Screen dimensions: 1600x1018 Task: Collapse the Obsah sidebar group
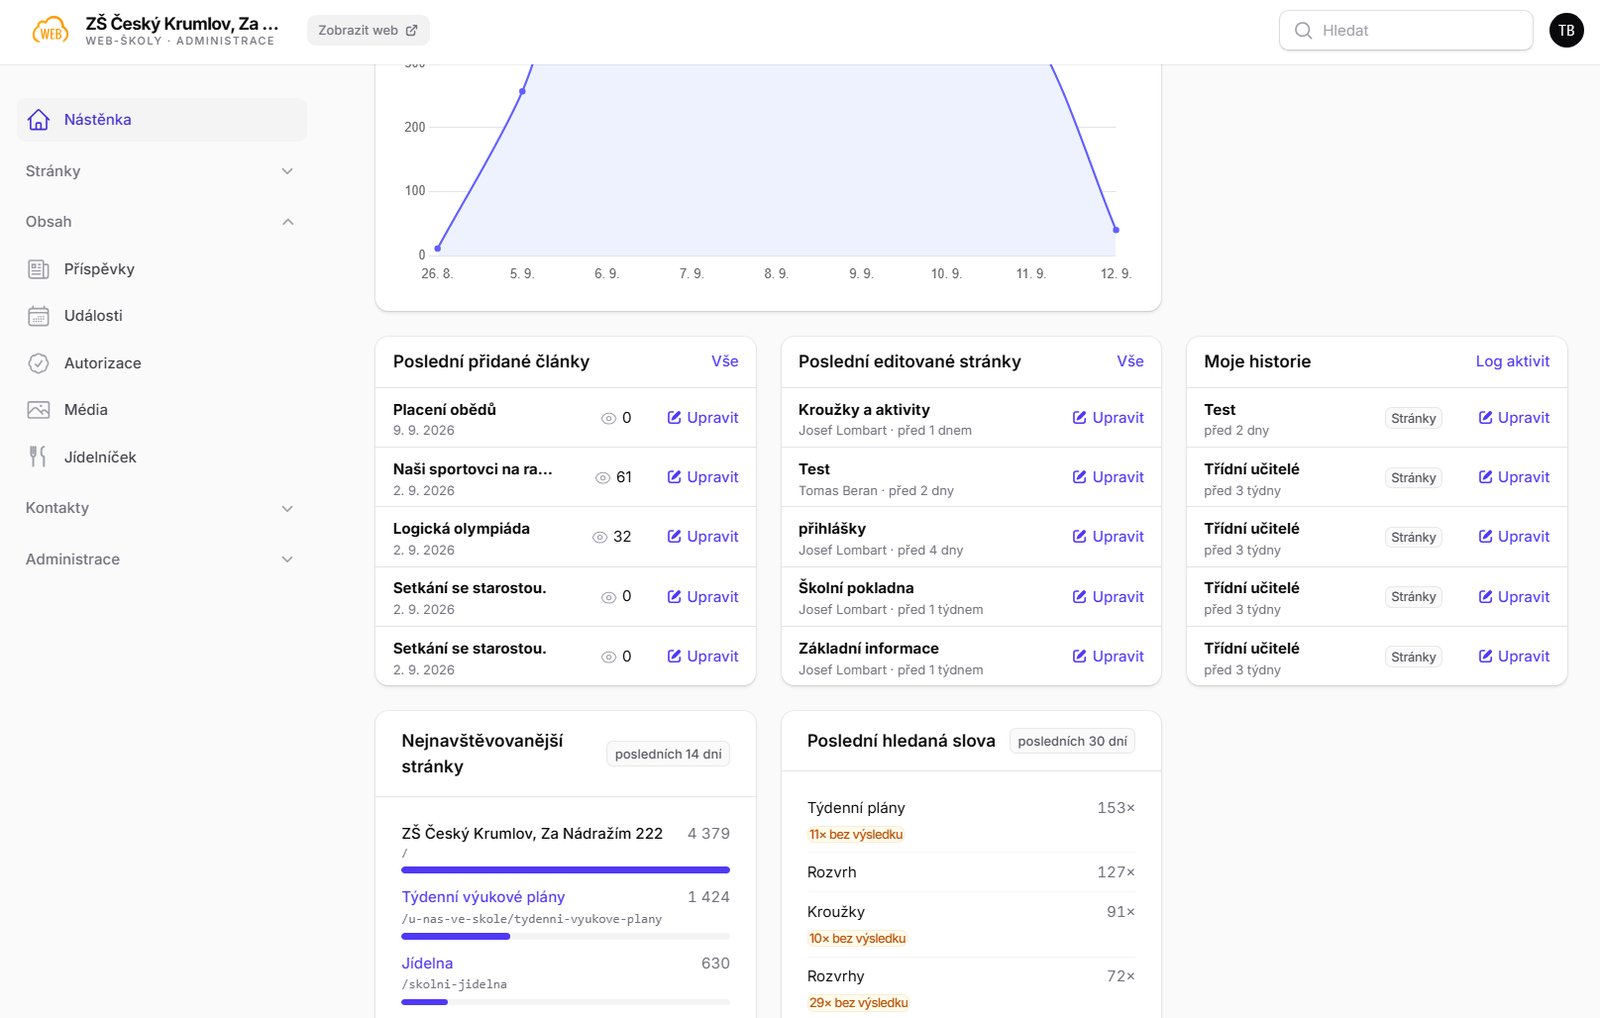[161, 222]
